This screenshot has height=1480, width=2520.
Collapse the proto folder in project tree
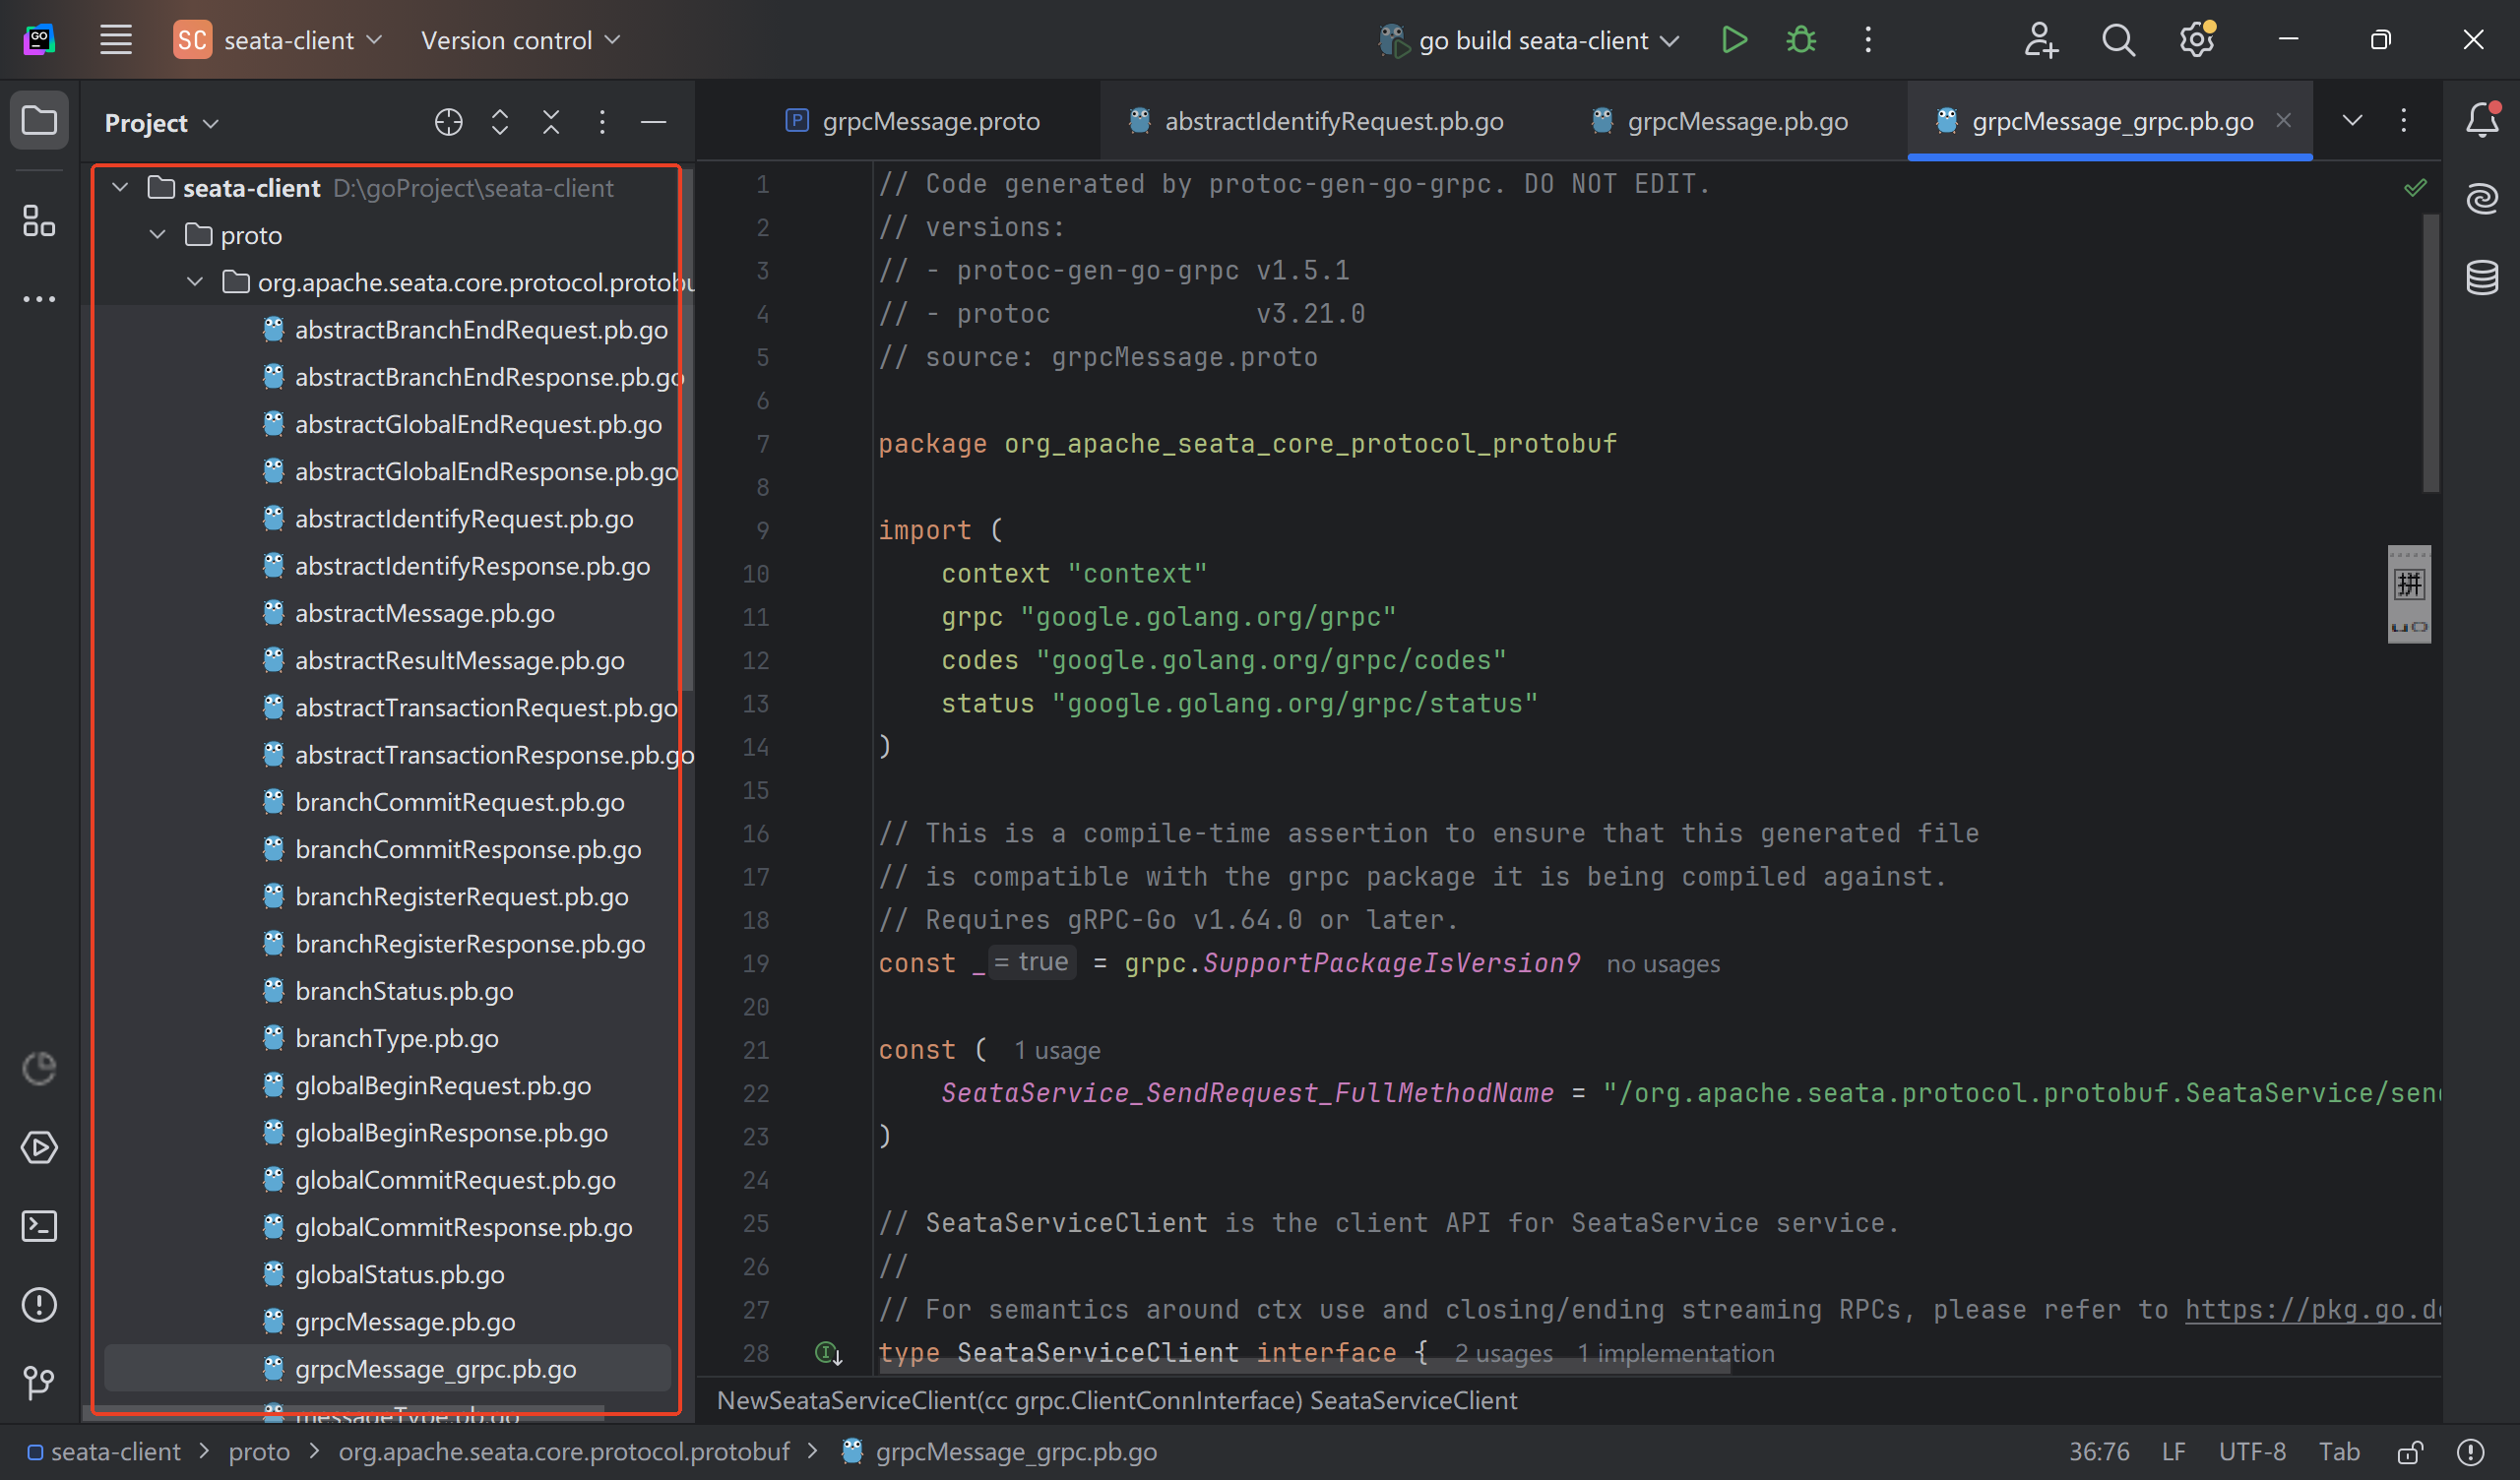[x=157, y=235]
